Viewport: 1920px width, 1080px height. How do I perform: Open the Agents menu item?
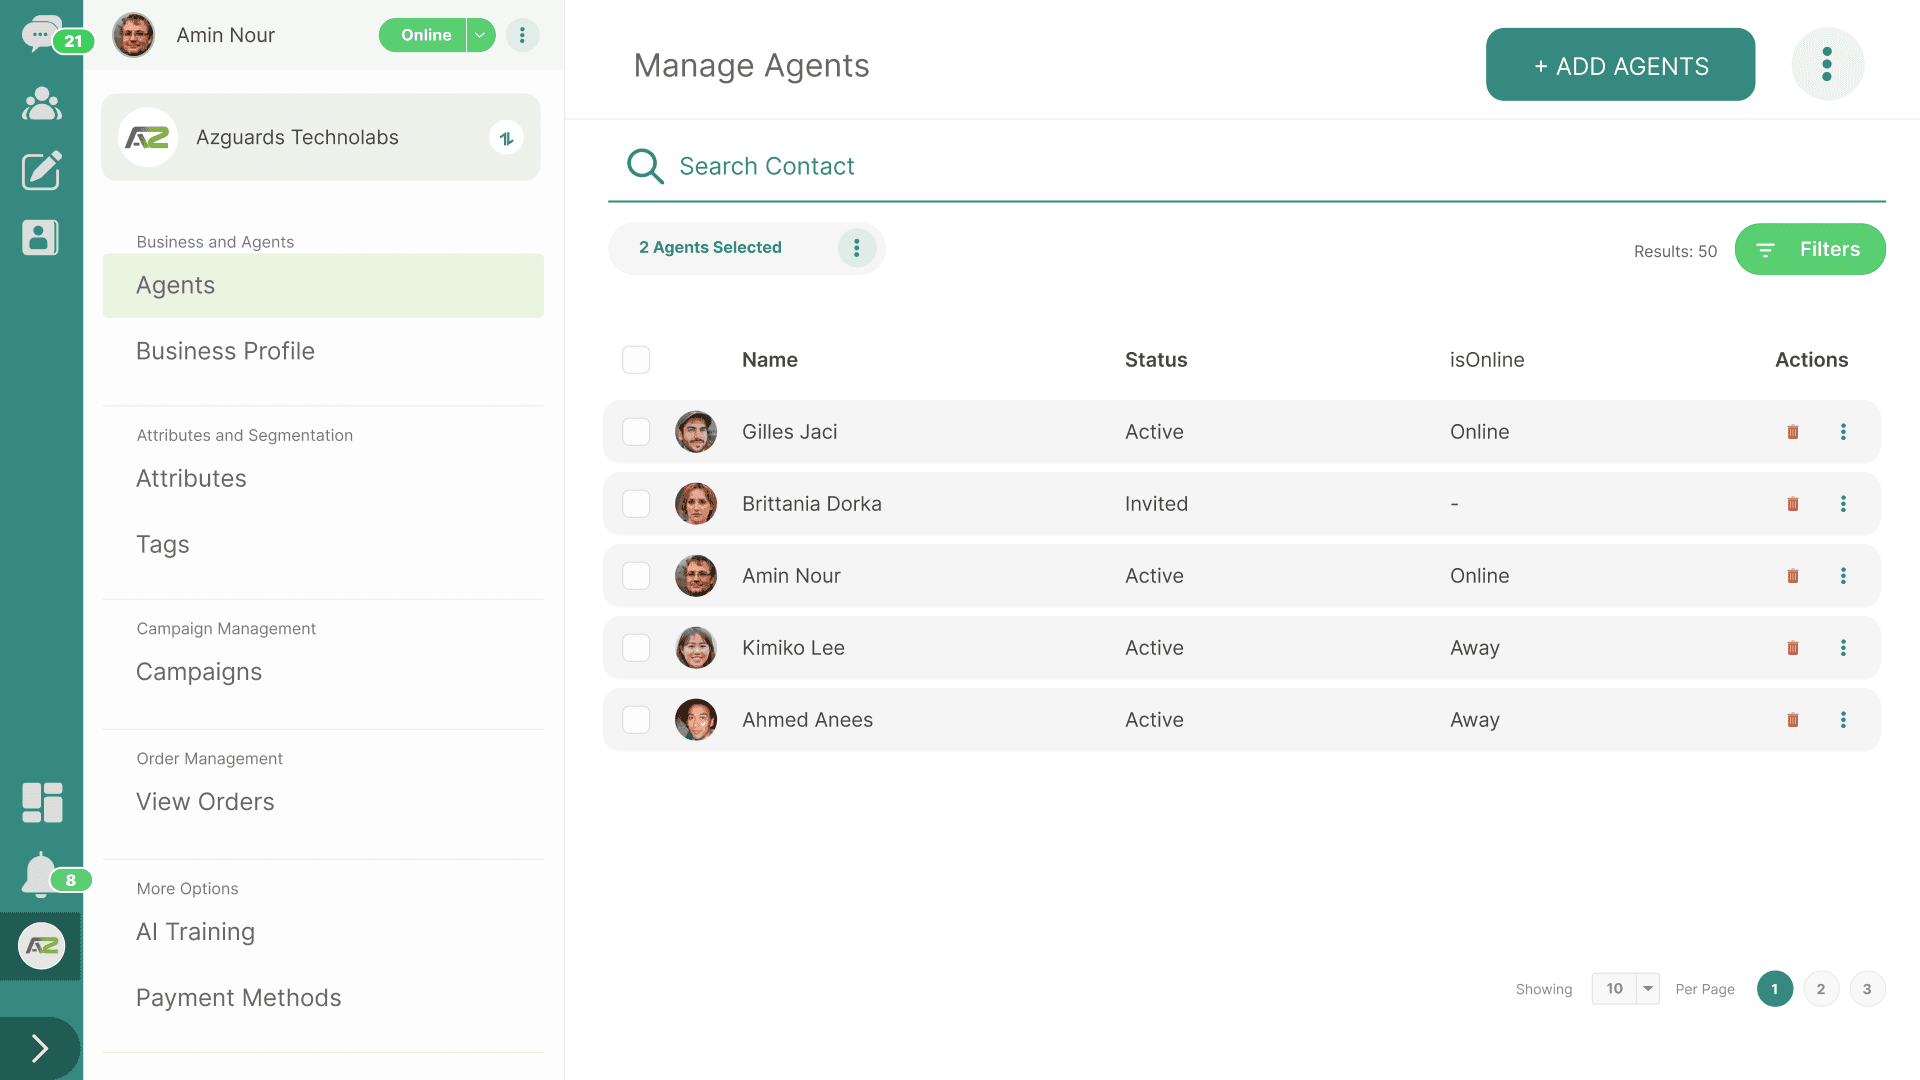(x=323, y=286)
